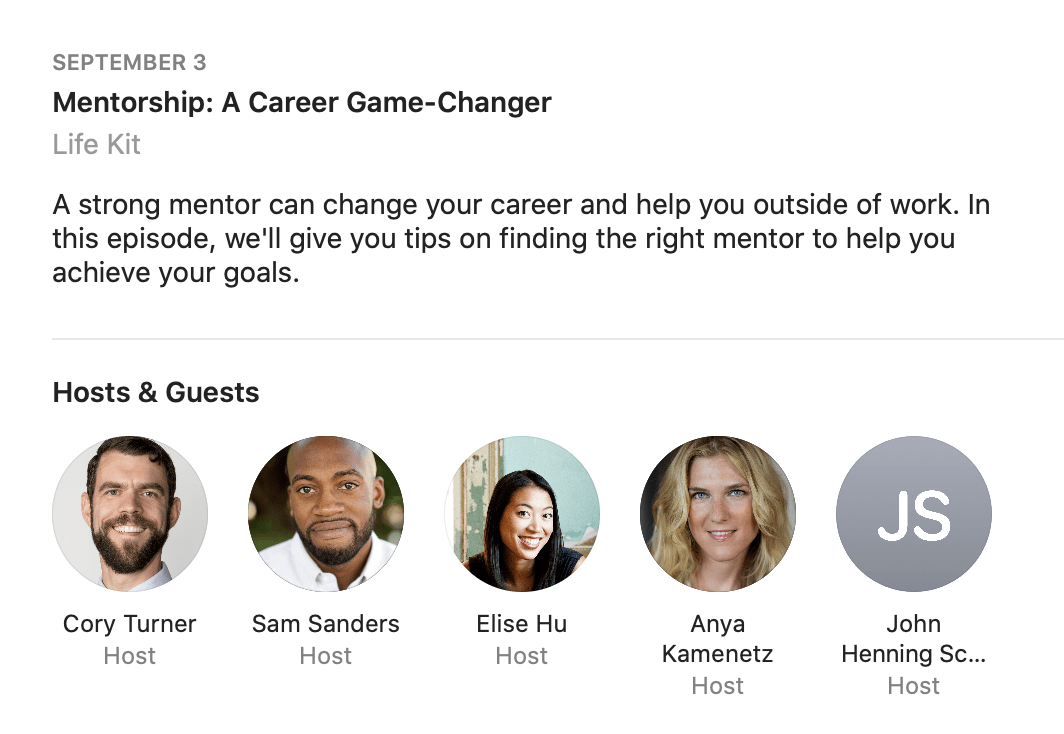Open the gray JS initials avatar
1064x734 pixels.
(x=914, y=514)
